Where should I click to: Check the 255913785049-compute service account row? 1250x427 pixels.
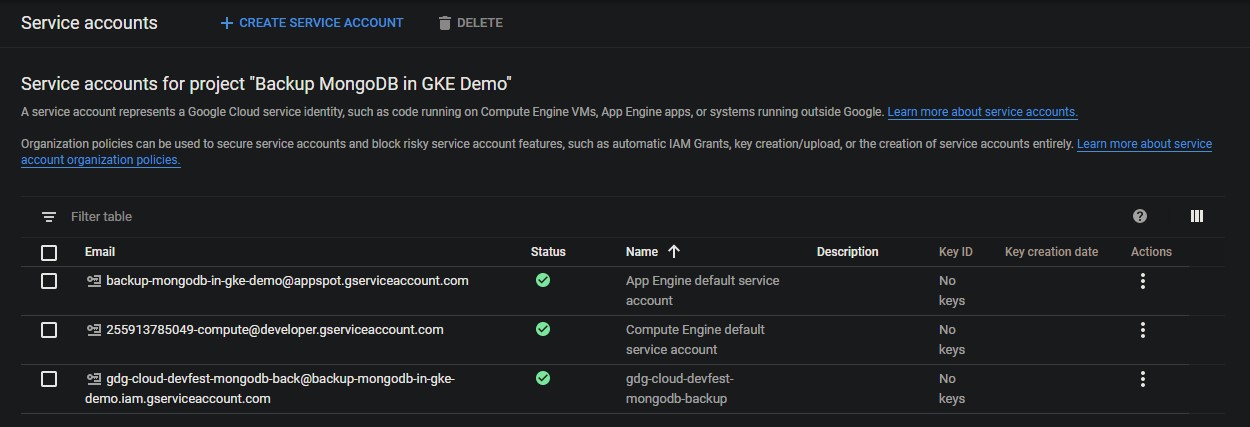[x=49, y=330]
